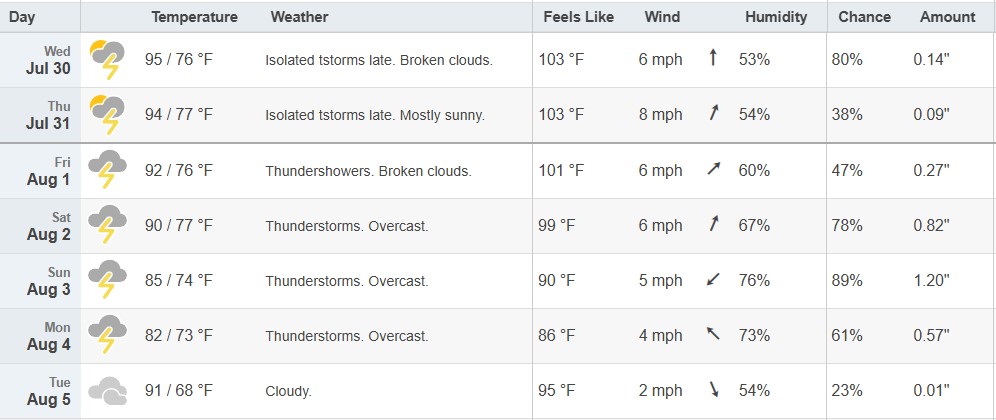This screenshot has width=996, height=420.
Task: Click the Sun Aug 3 thunderstorm icon
Action: (107, 280)
